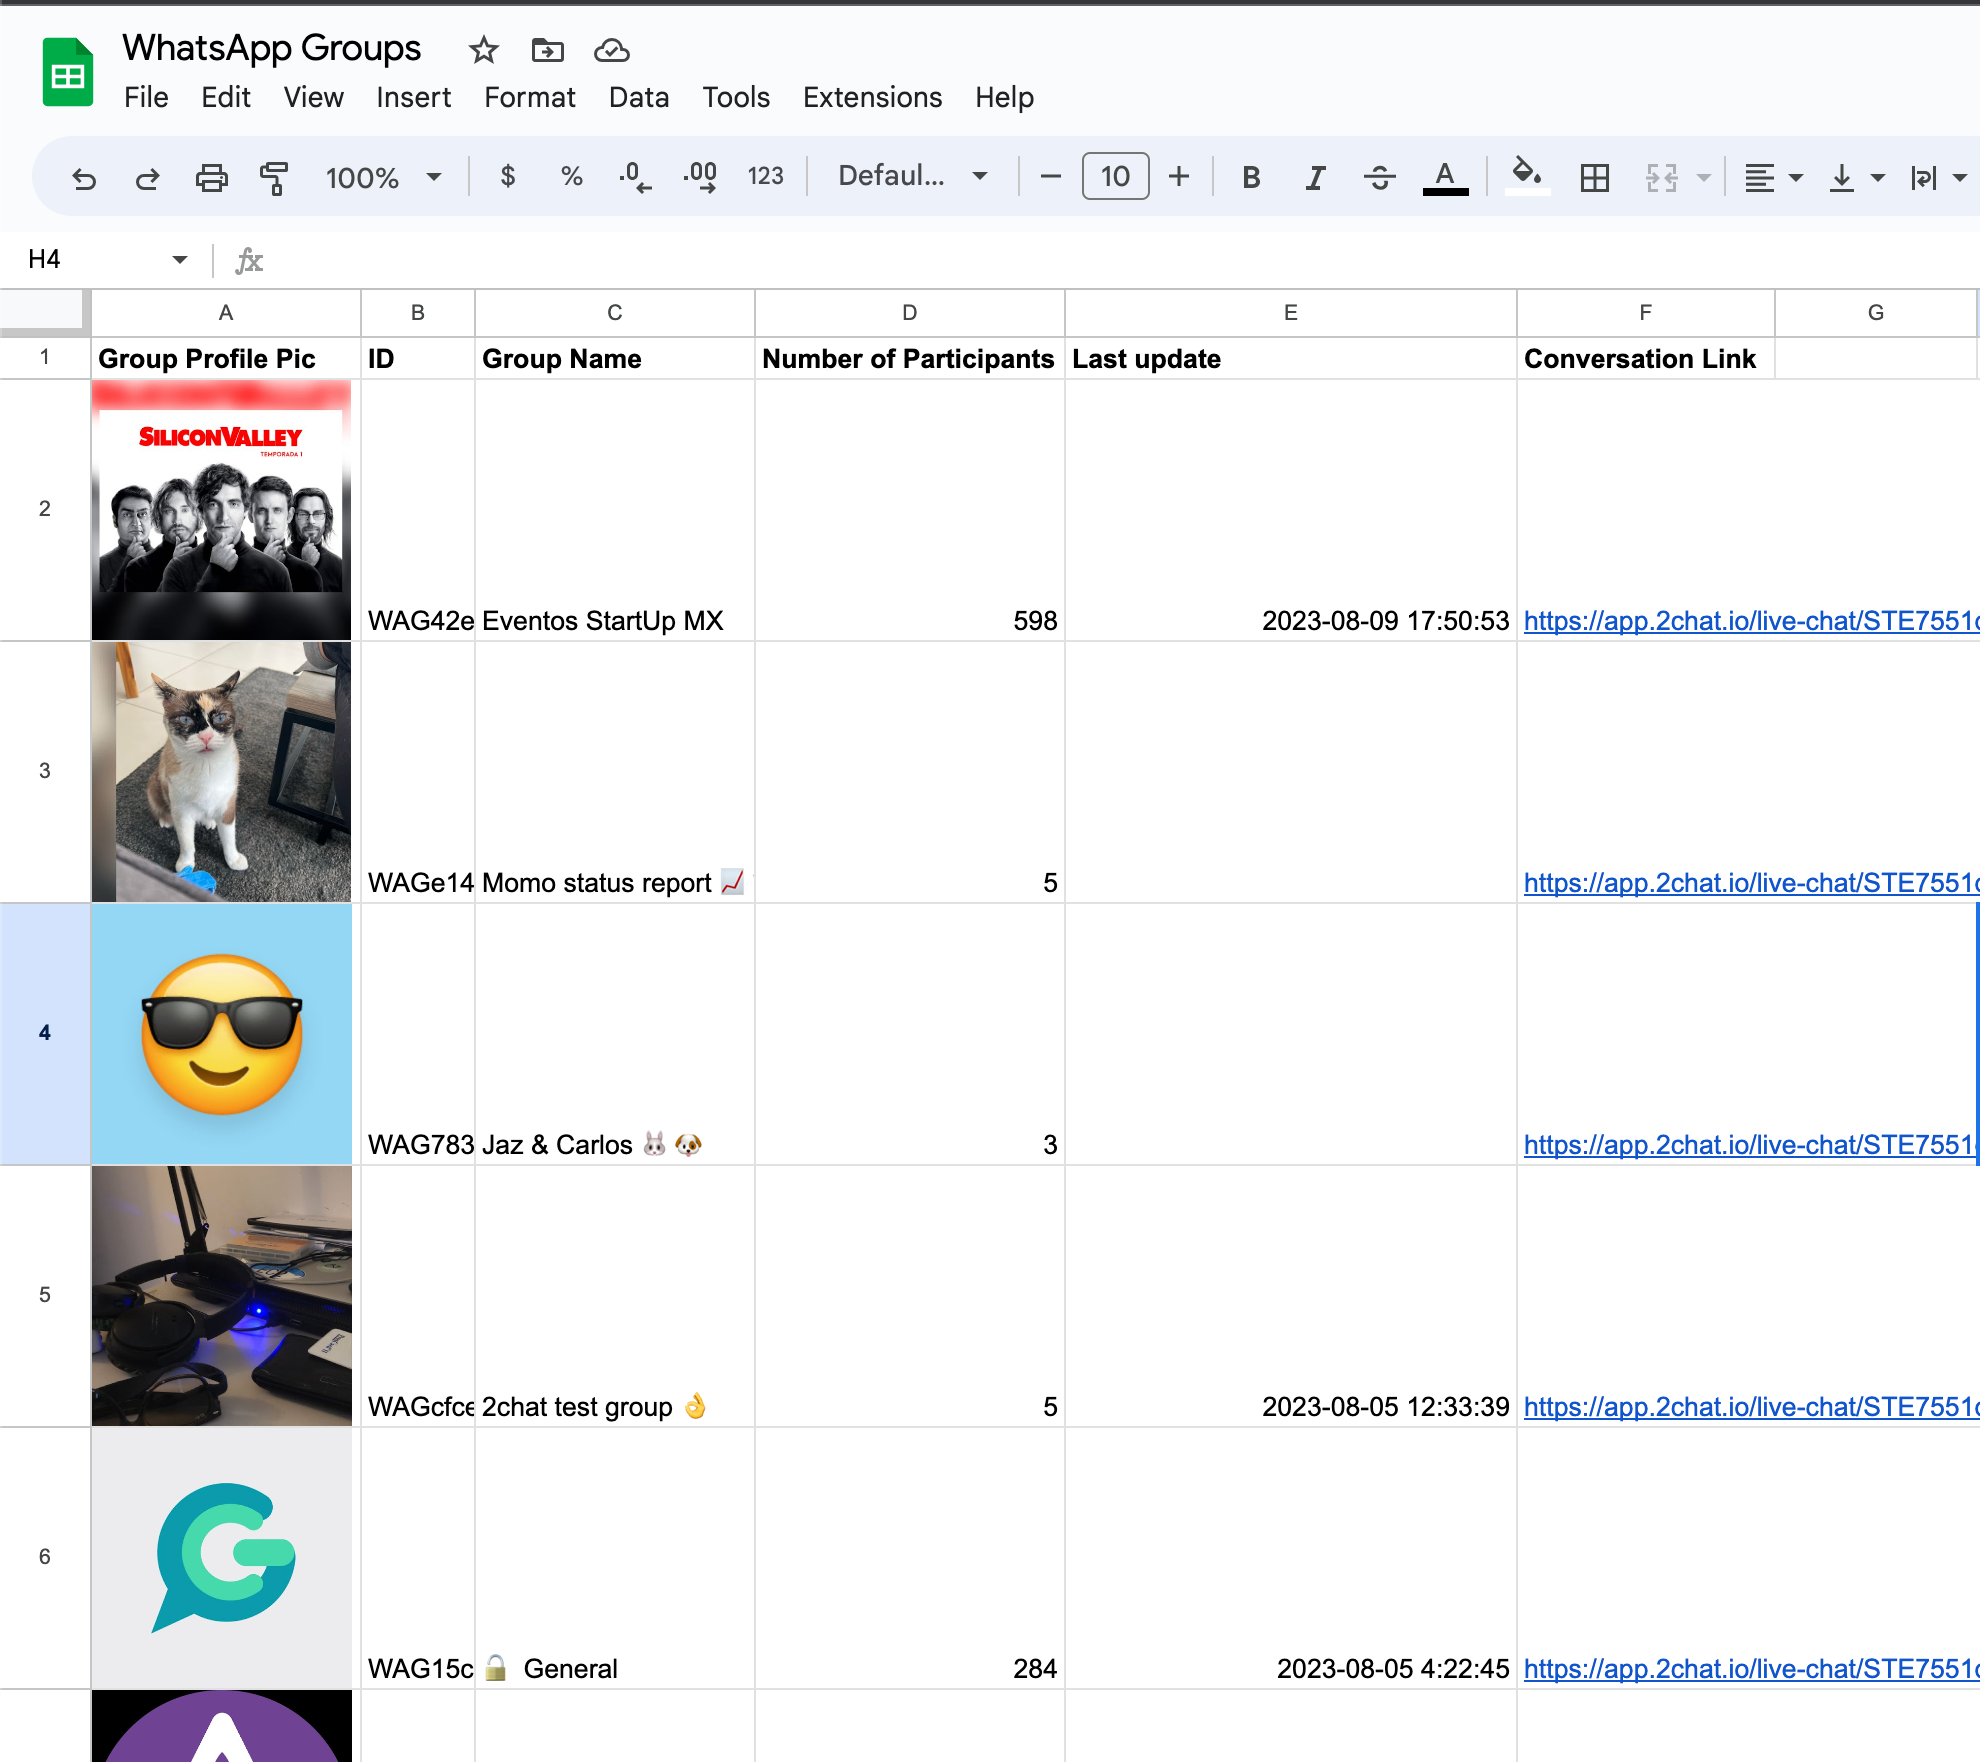Toggle italic formatting

[1315, 177]
